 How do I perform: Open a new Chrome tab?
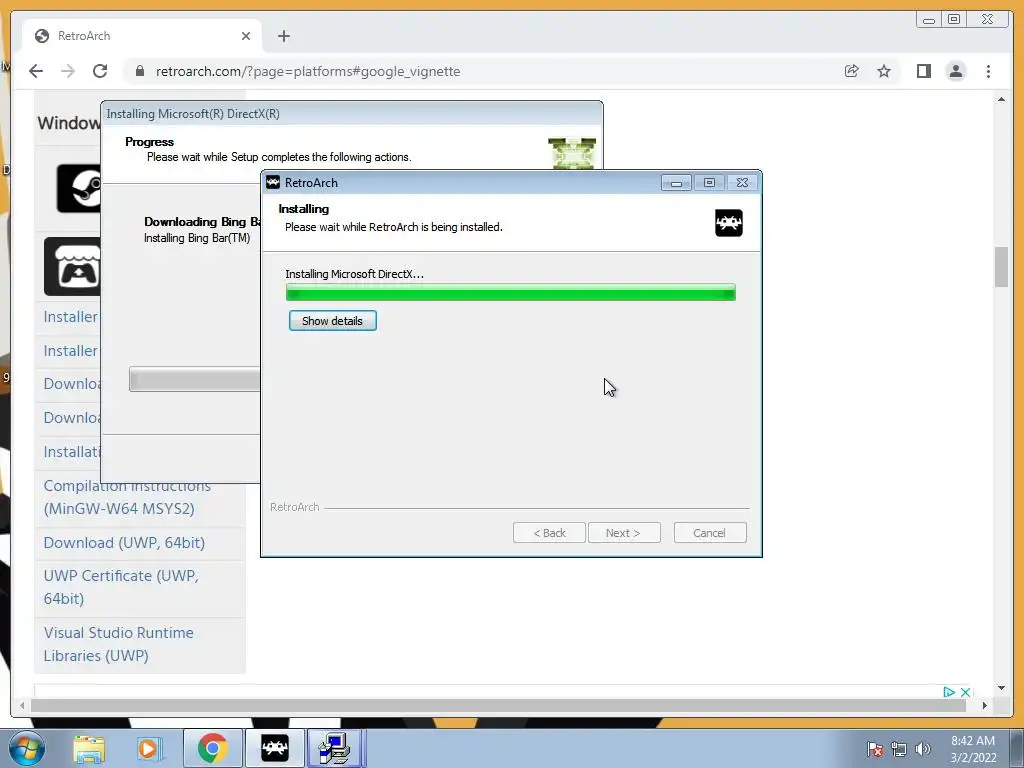tap(283, 36)
